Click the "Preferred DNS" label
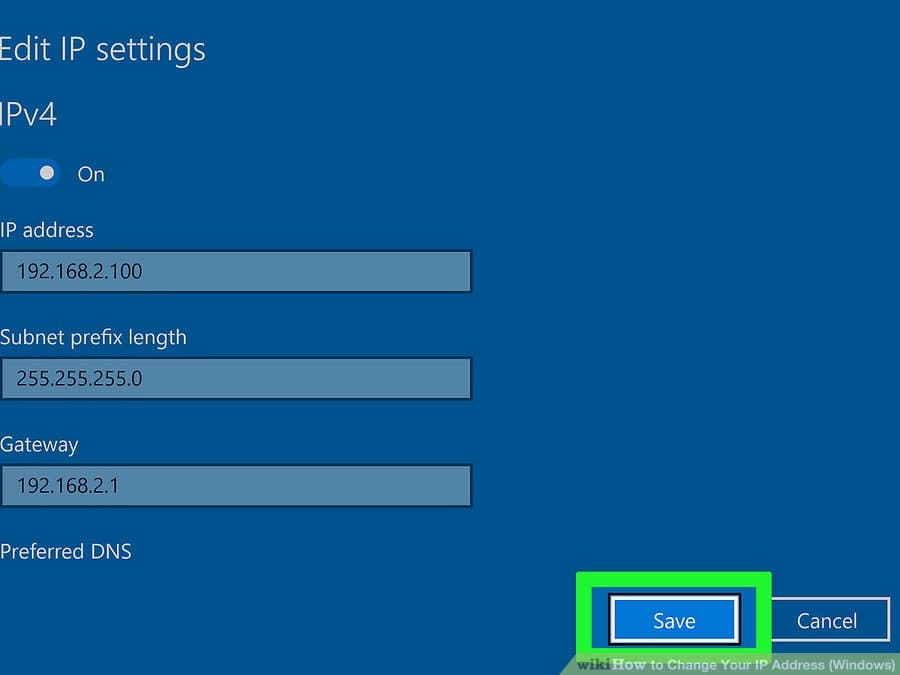The image size is (900, 675). [x=66, y=551]
